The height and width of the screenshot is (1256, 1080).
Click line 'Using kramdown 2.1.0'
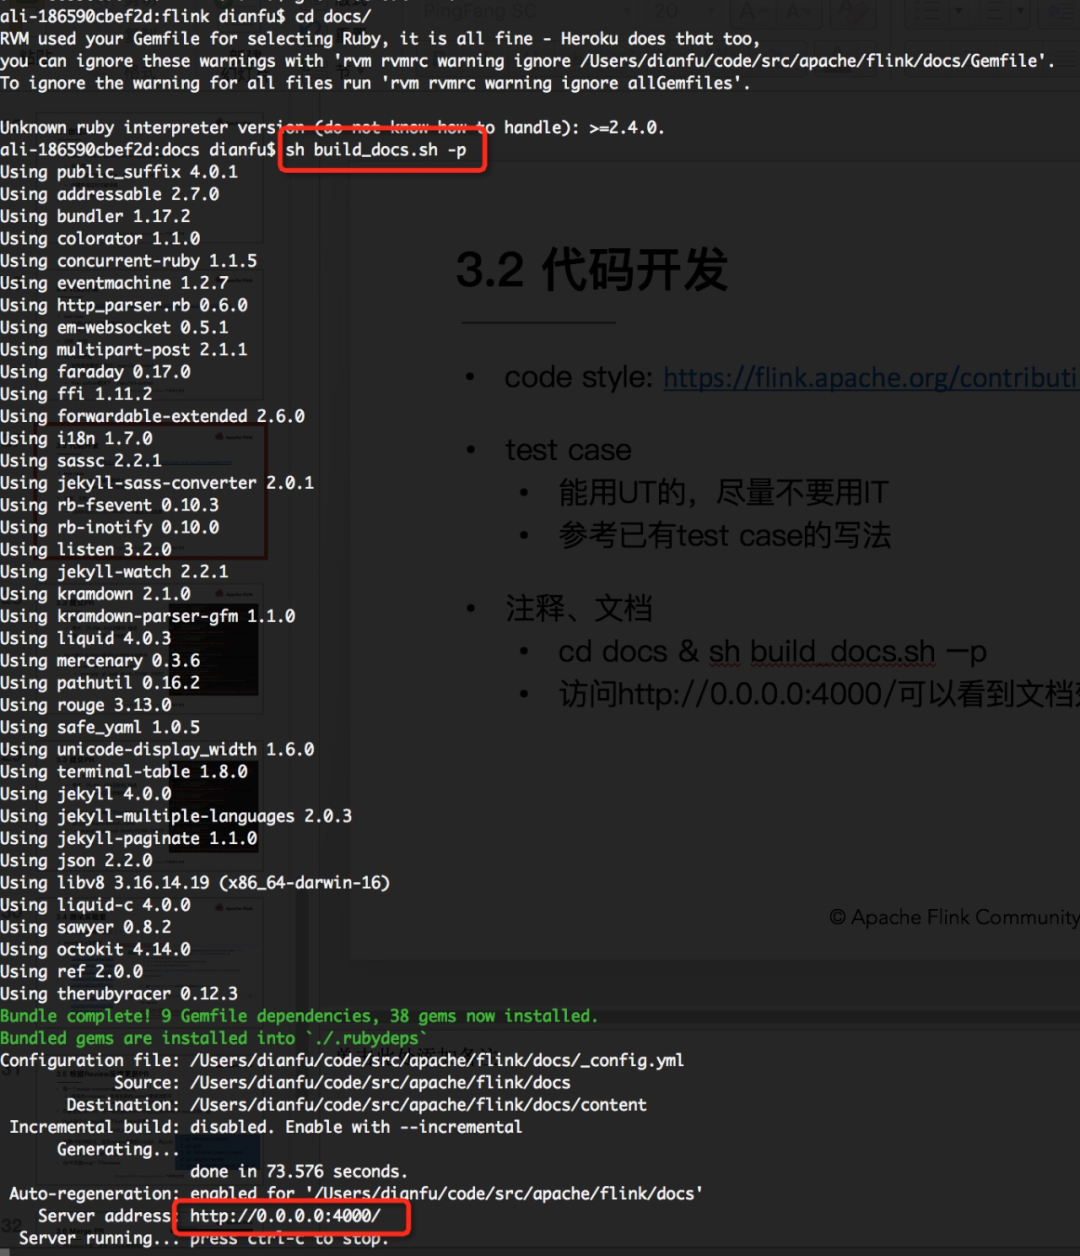tap(95, 593)
